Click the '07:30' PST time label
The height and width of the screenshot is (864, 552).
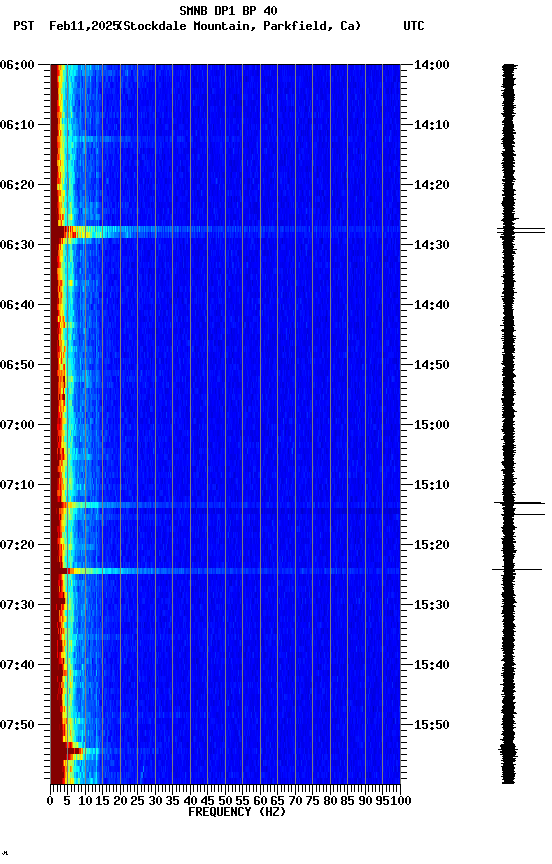point(17,606)
